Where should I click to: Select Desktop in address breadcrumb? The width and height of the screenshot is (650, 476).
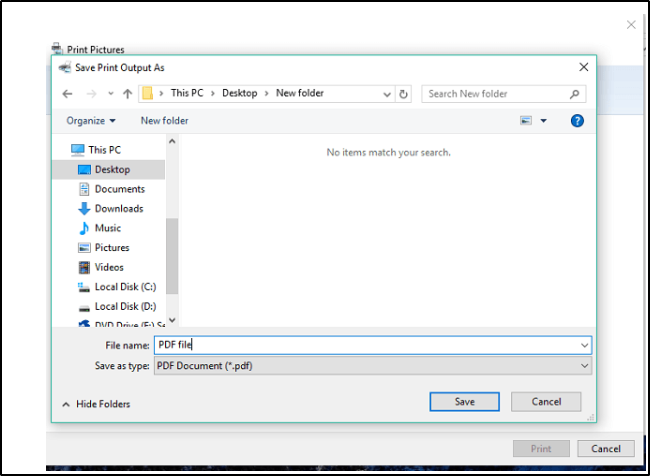[240, 93]
